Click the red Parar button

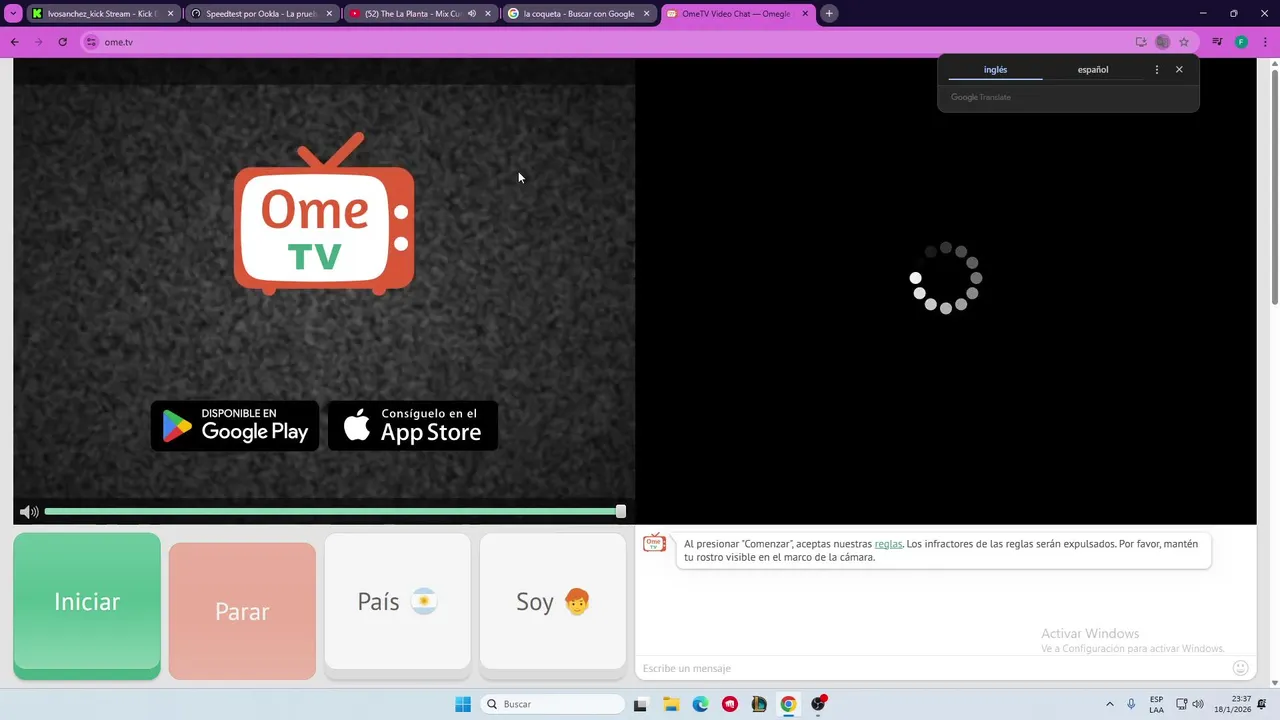(x=242, y=611)
